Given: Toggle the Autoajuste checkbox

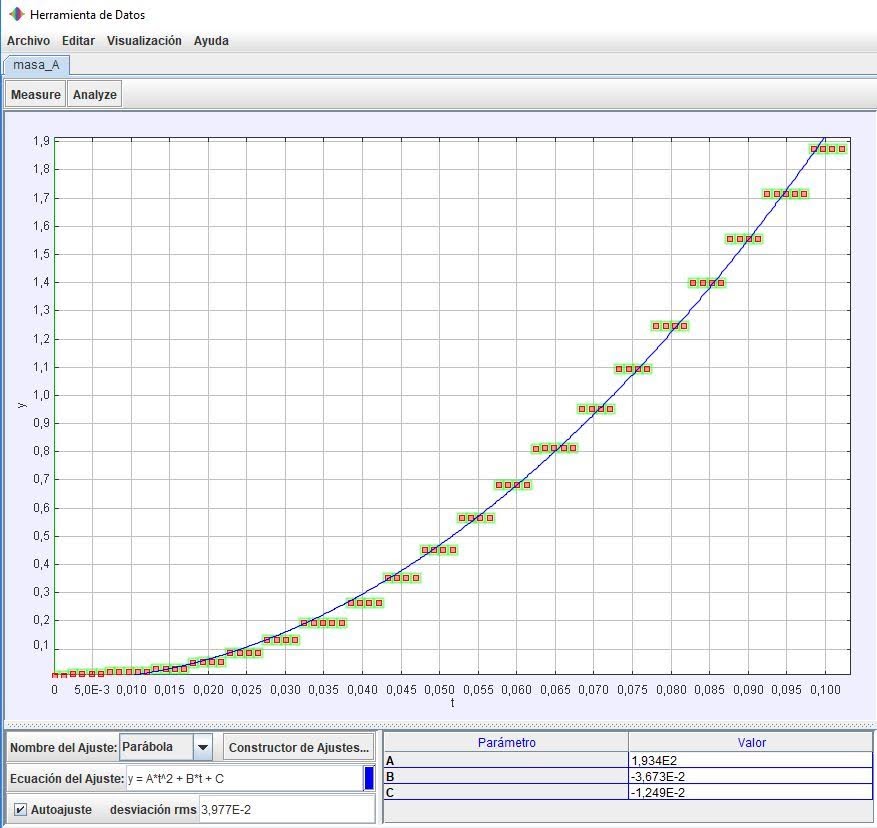Looking at the screenshot, I should coord(21,809).
